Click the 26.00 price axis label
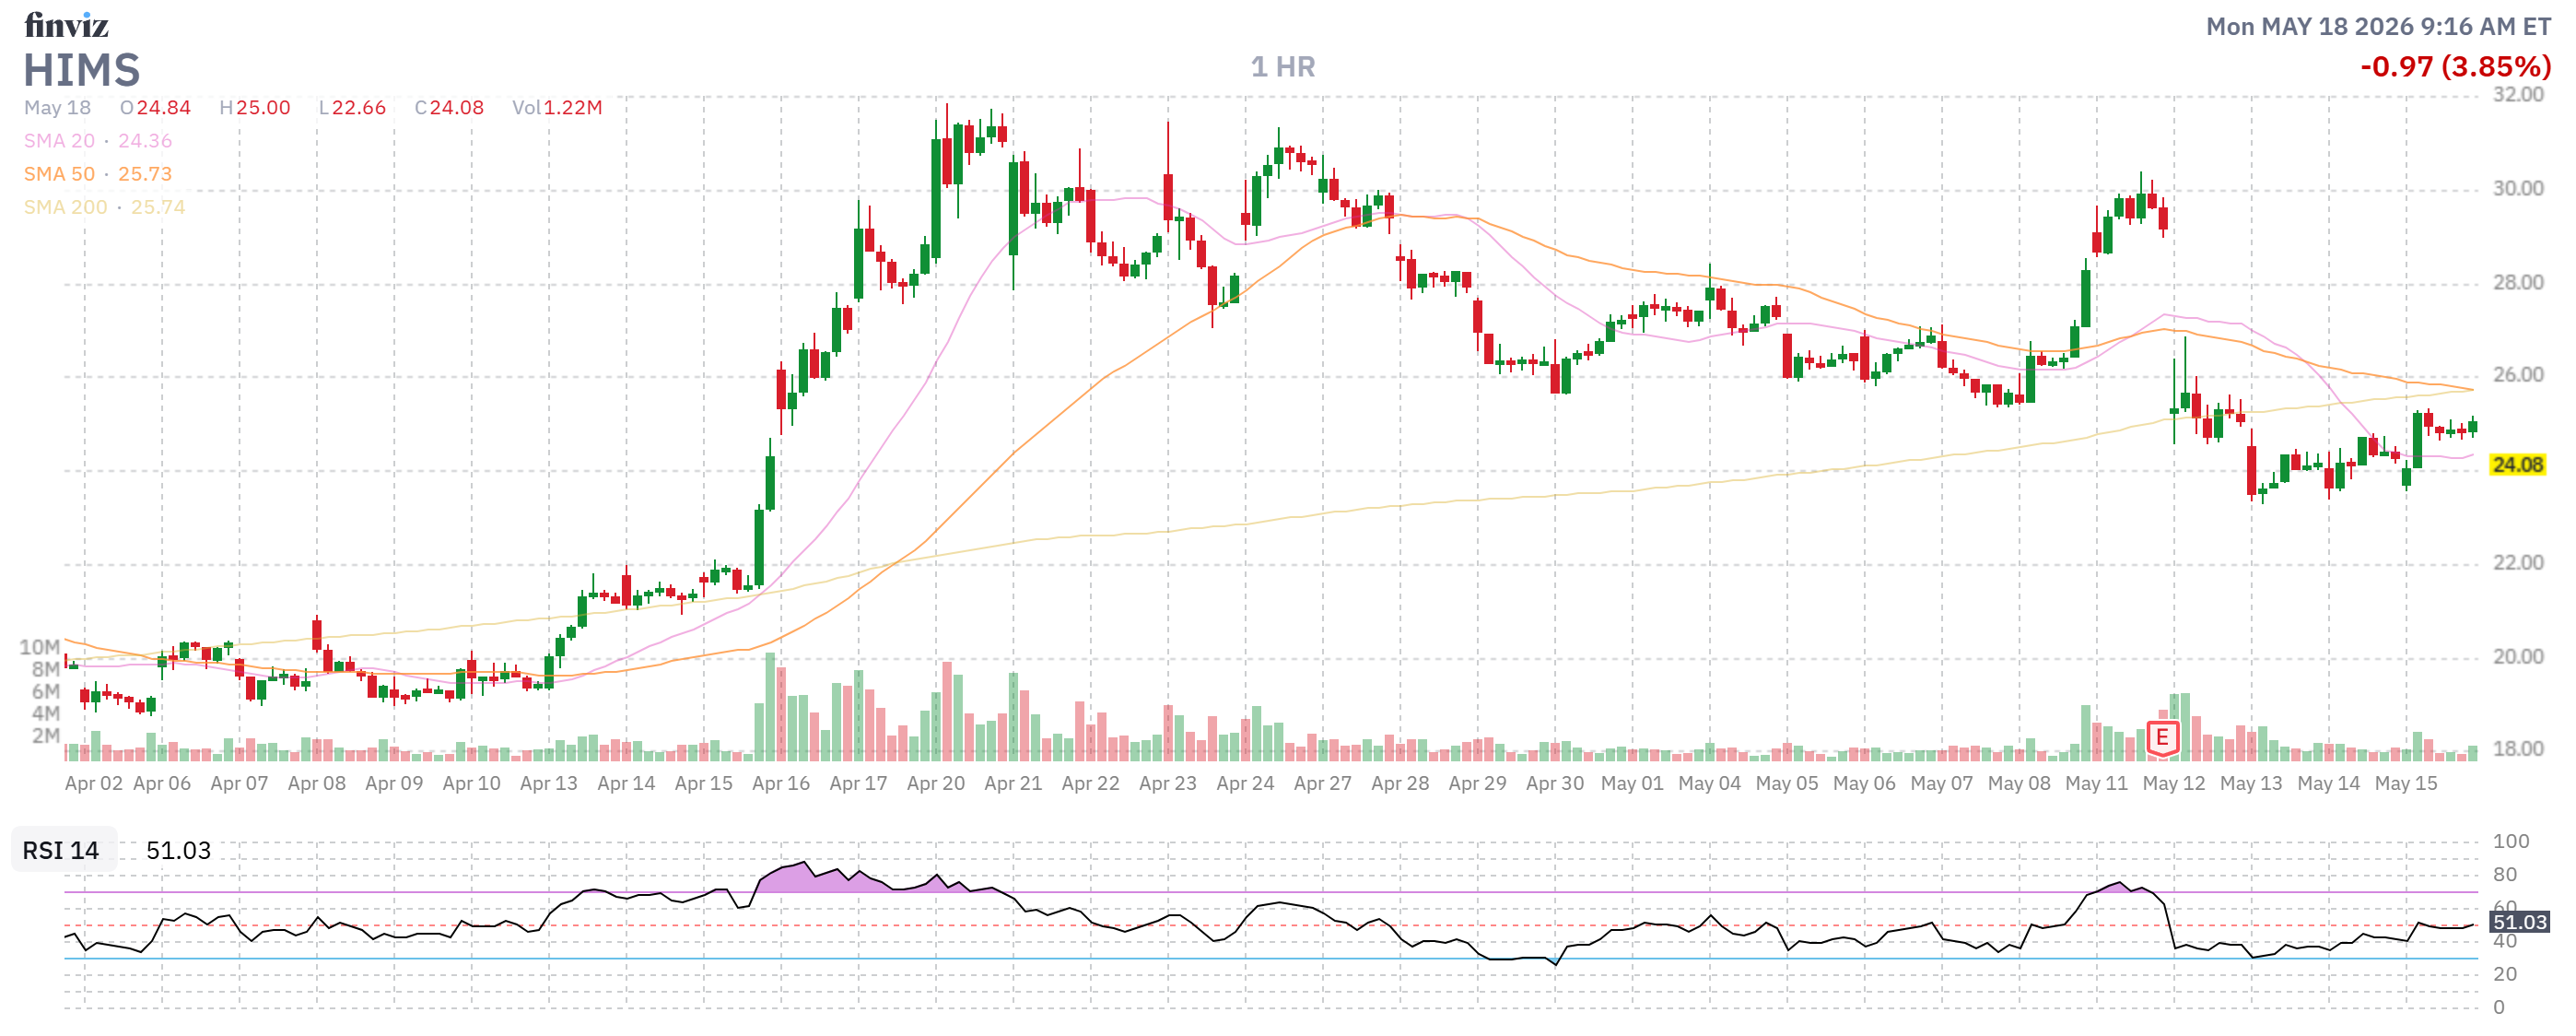Image resolution: width=2576 pixels, height=1036 pixels. pos(2518,375)
